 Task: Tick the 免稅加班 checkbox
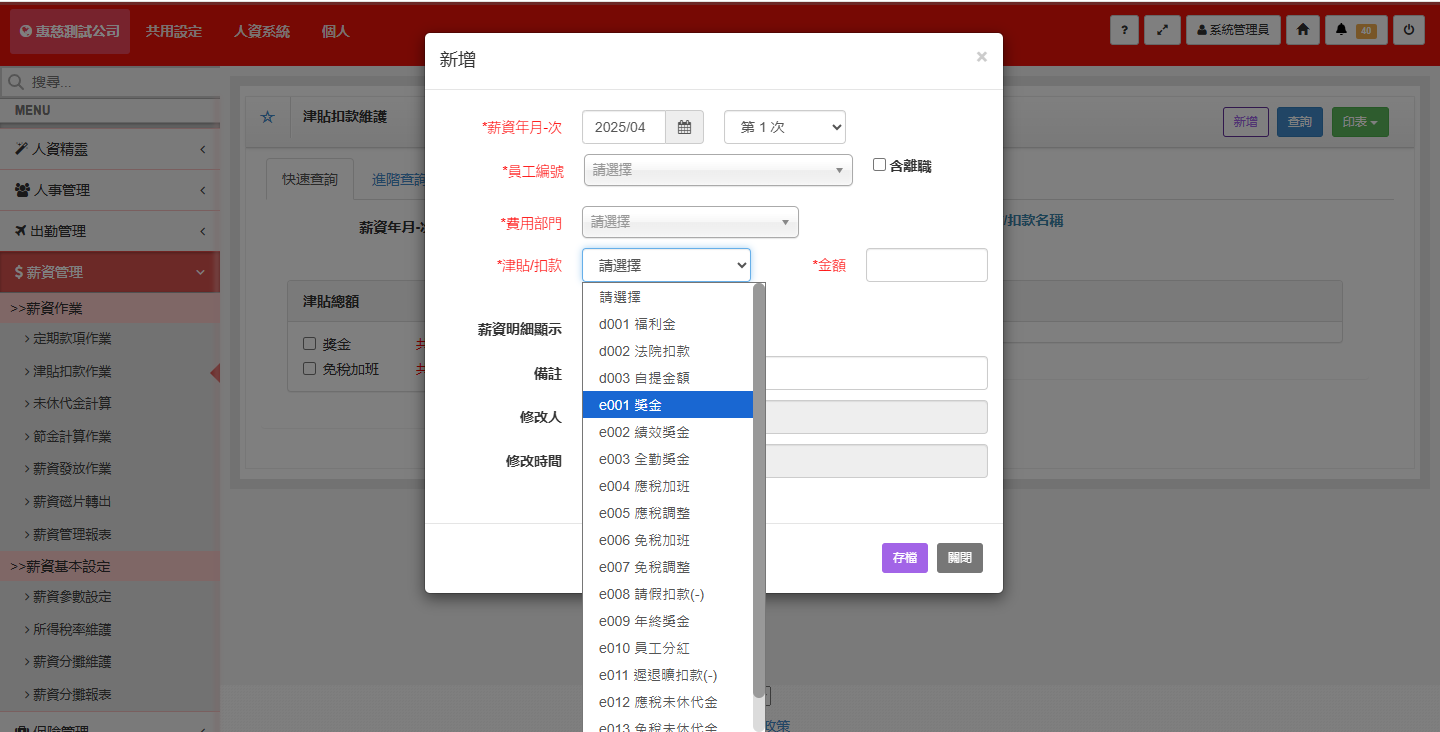click(309, 368)
